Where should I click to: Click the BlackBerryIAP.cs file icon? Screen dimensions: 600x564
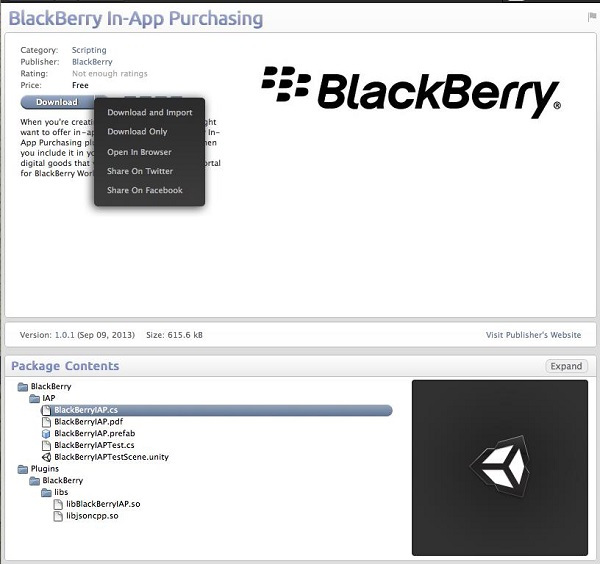(46, 410)
